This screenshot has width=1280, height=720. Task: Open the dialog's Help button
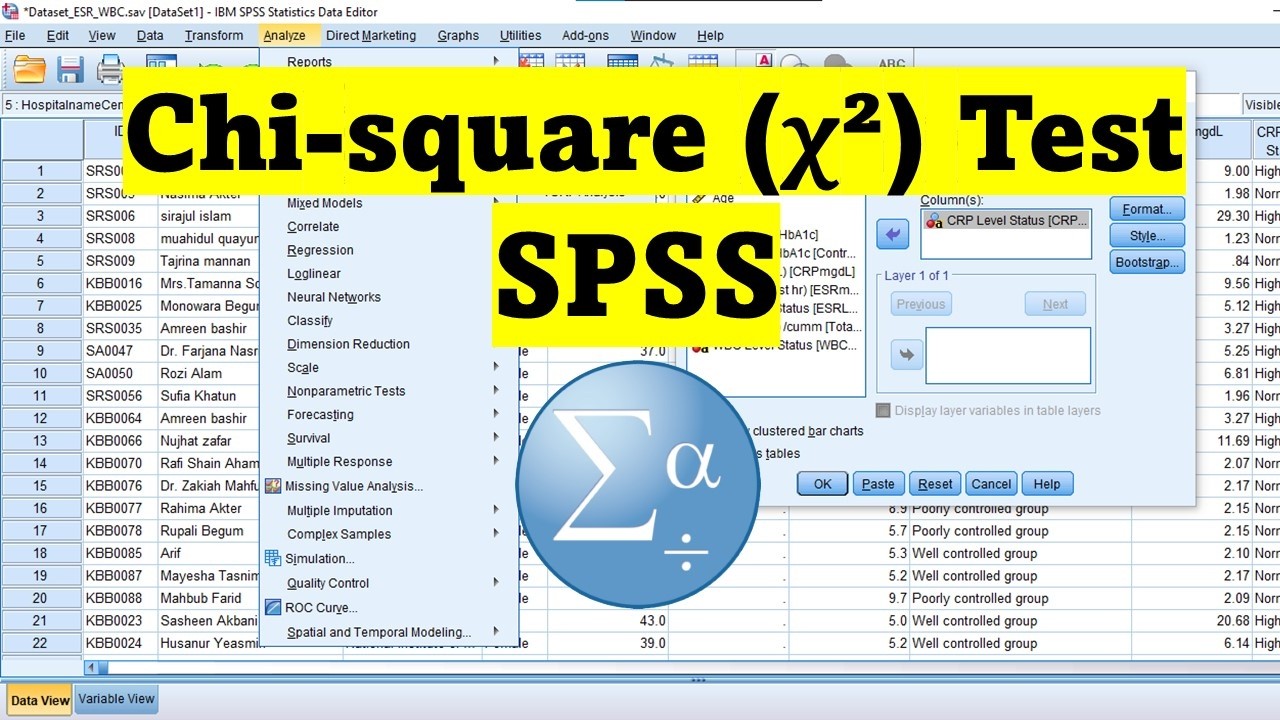click(x=1047, y=484)
